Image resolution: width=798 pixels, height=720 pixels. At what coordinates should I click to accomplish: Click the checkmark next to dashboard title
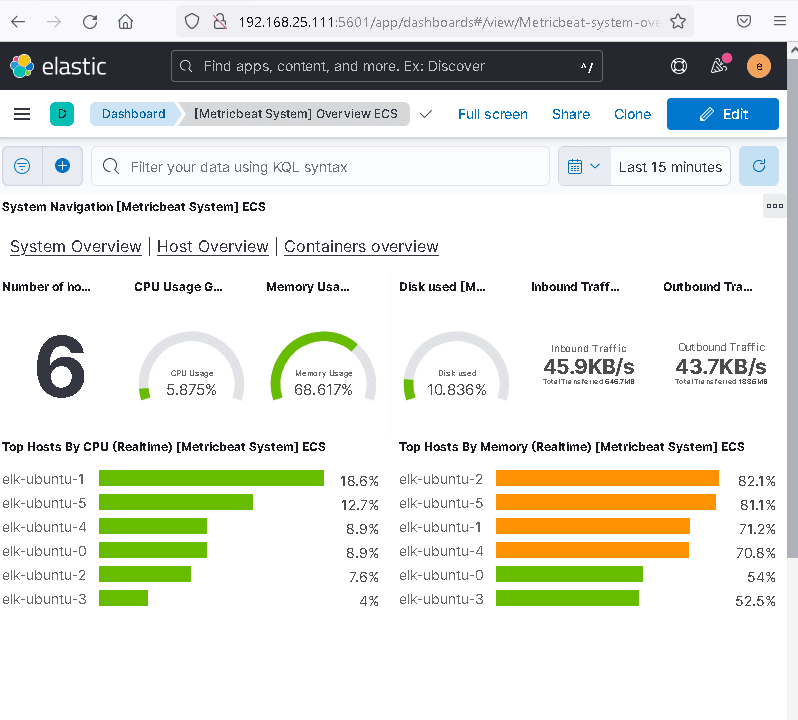pyautogui.click(x=426, y=114)
